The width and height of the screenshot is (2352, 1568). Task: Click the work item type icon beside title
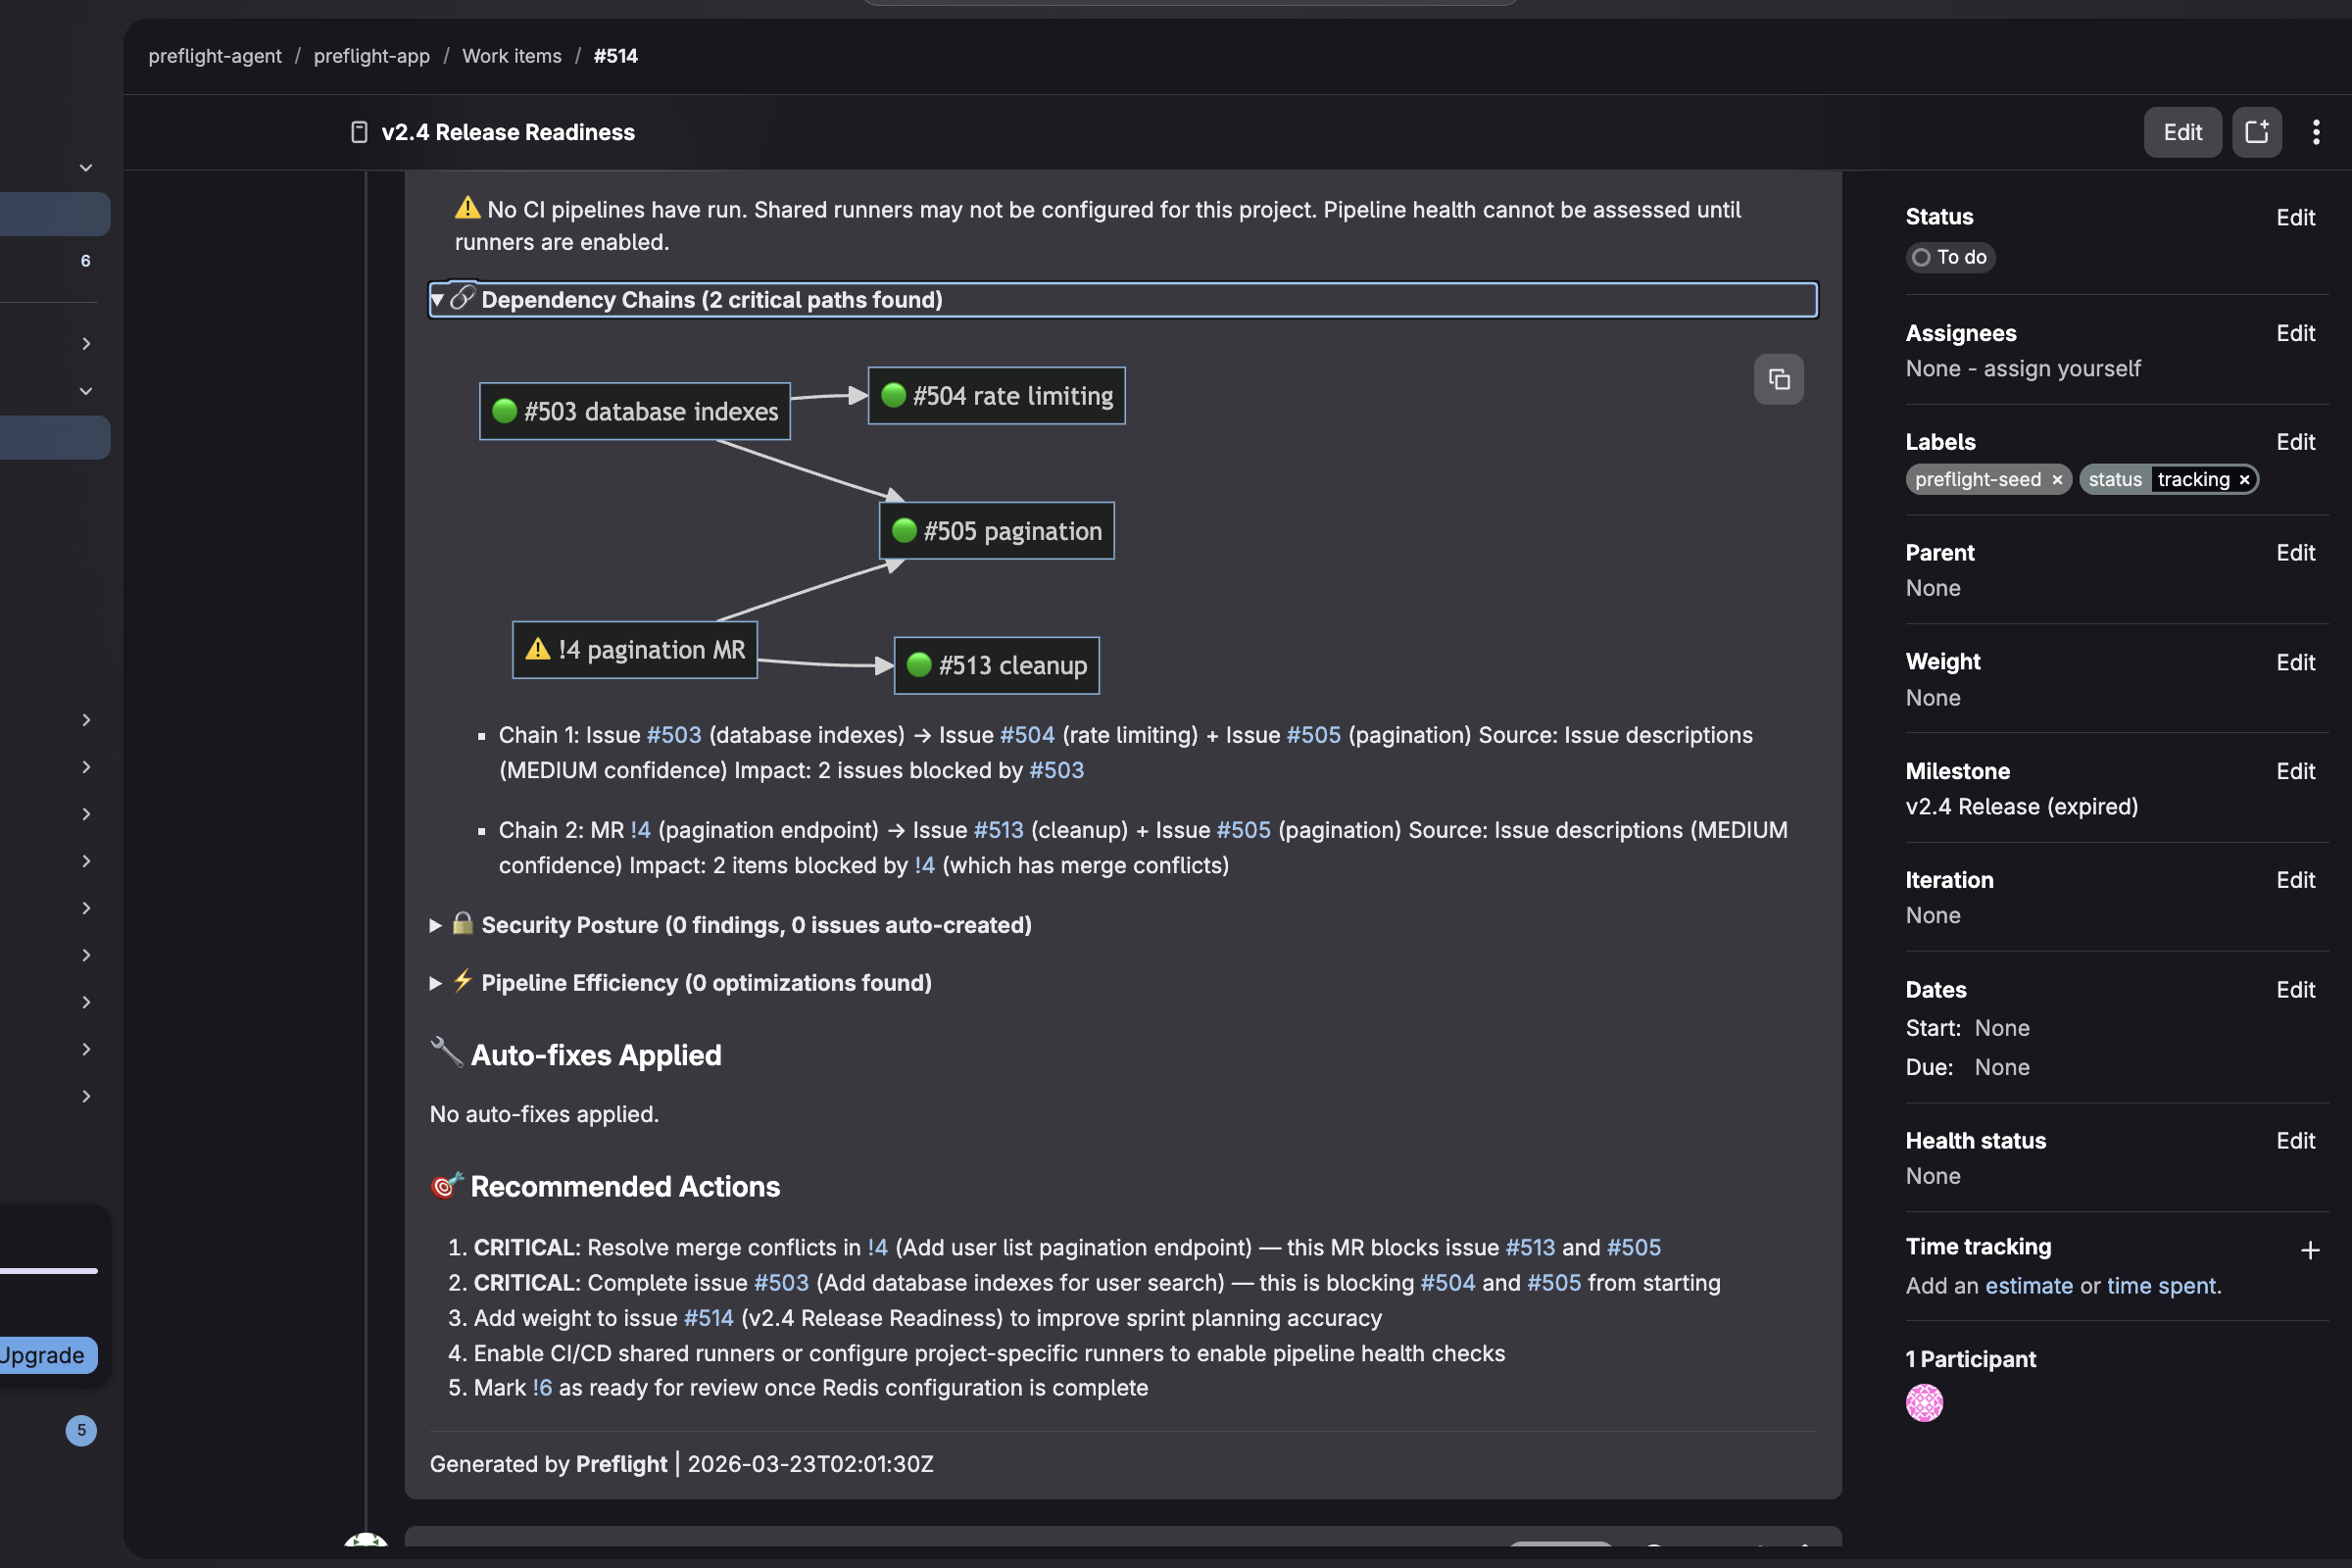tap(359, 132)
